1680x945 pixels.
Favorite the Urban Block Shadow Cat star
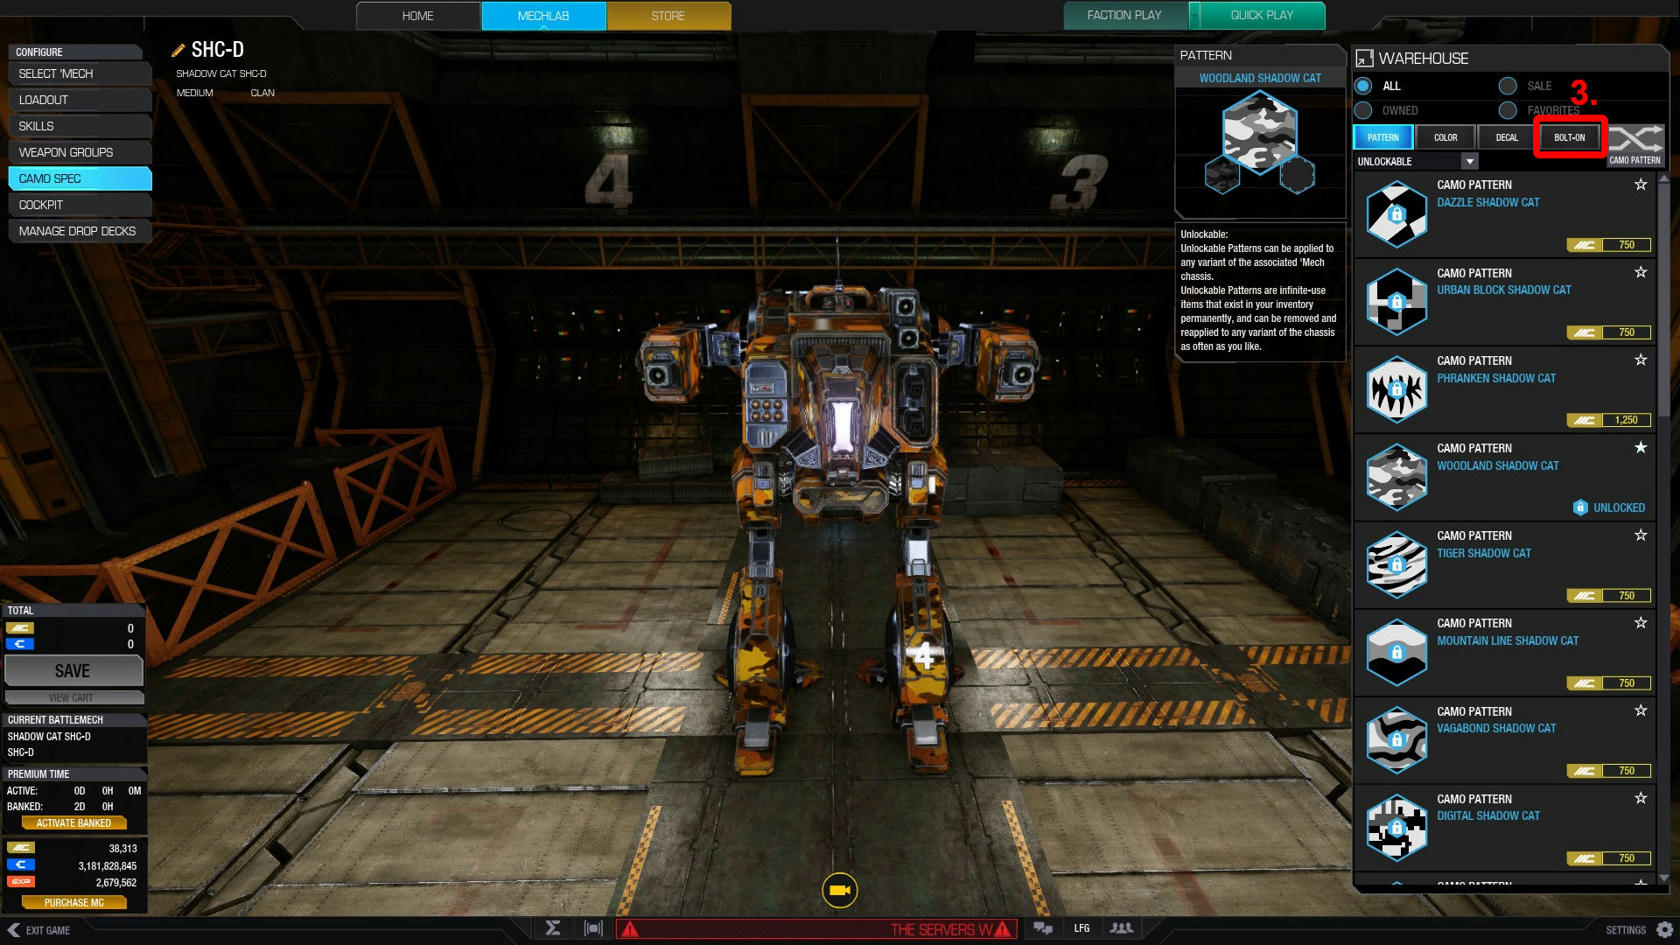(x=1640, y=272)
